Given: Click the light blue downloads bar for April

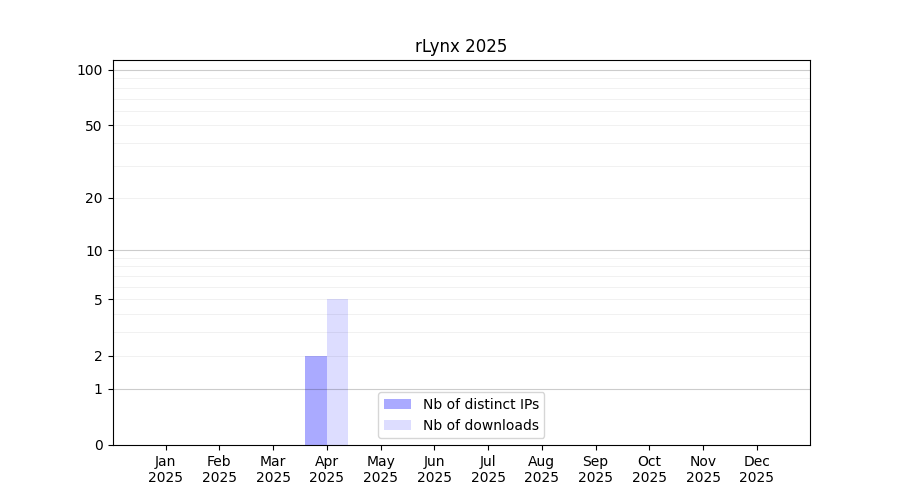Looking at the screenshot, I should 337,372.
